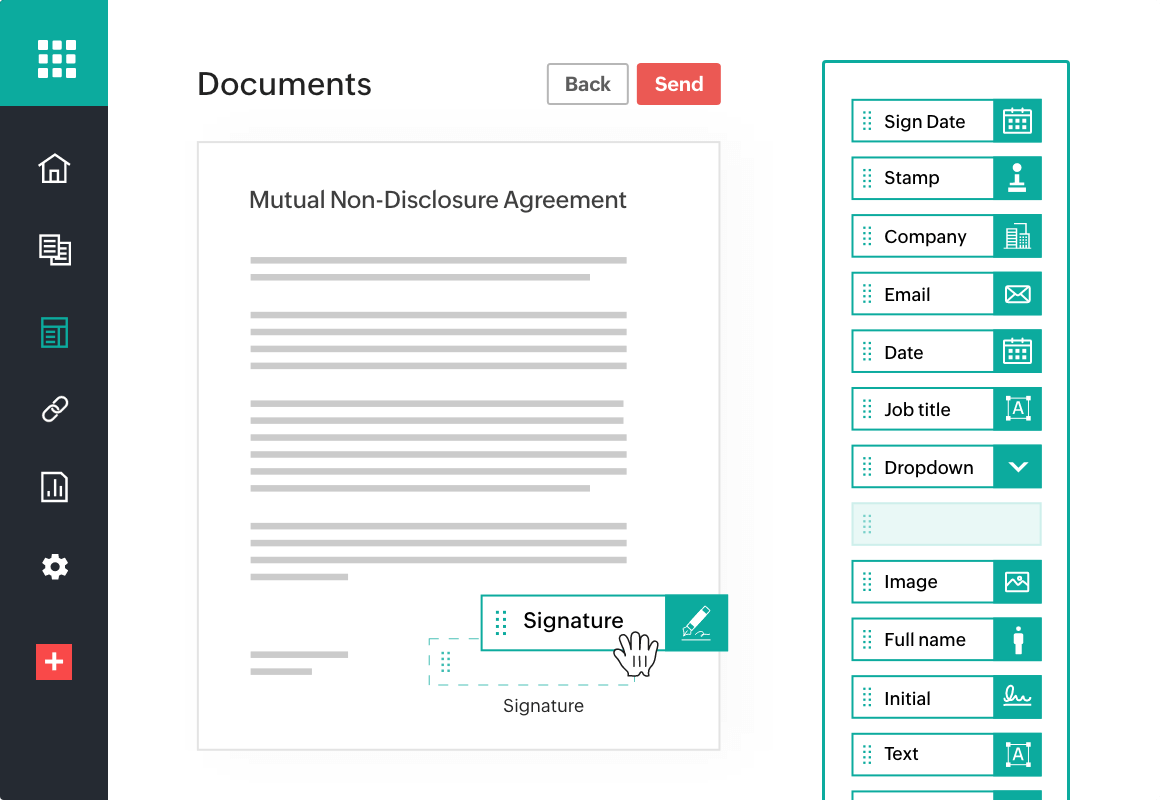The width and height of the screenshot is (1160, 800).
Task: Select the Company field
Action: tap(946, 236)
